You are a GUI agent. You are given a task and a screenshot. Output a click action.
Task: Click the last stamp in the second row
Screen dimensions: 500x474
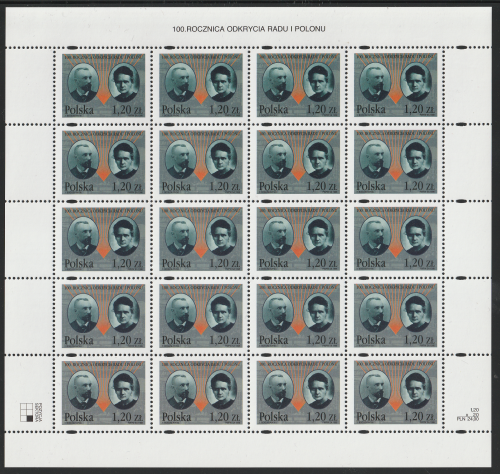[x=396, y=162]
